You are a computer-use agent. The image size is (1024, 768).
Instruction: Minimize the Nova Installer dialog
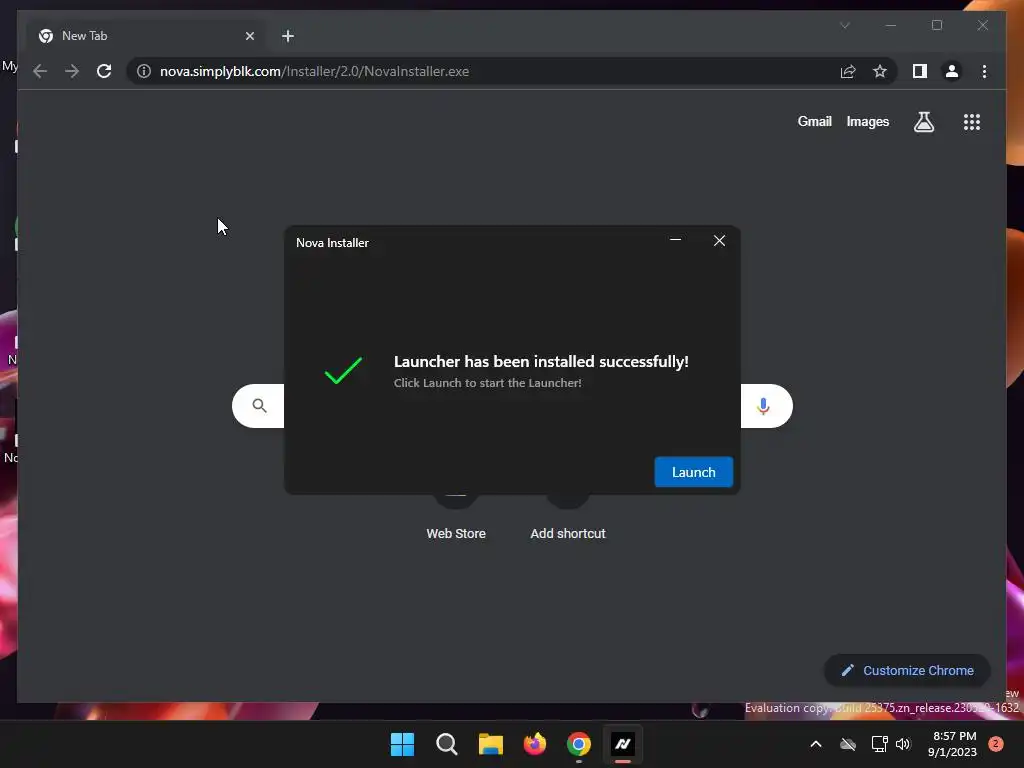tap(675, 240)
